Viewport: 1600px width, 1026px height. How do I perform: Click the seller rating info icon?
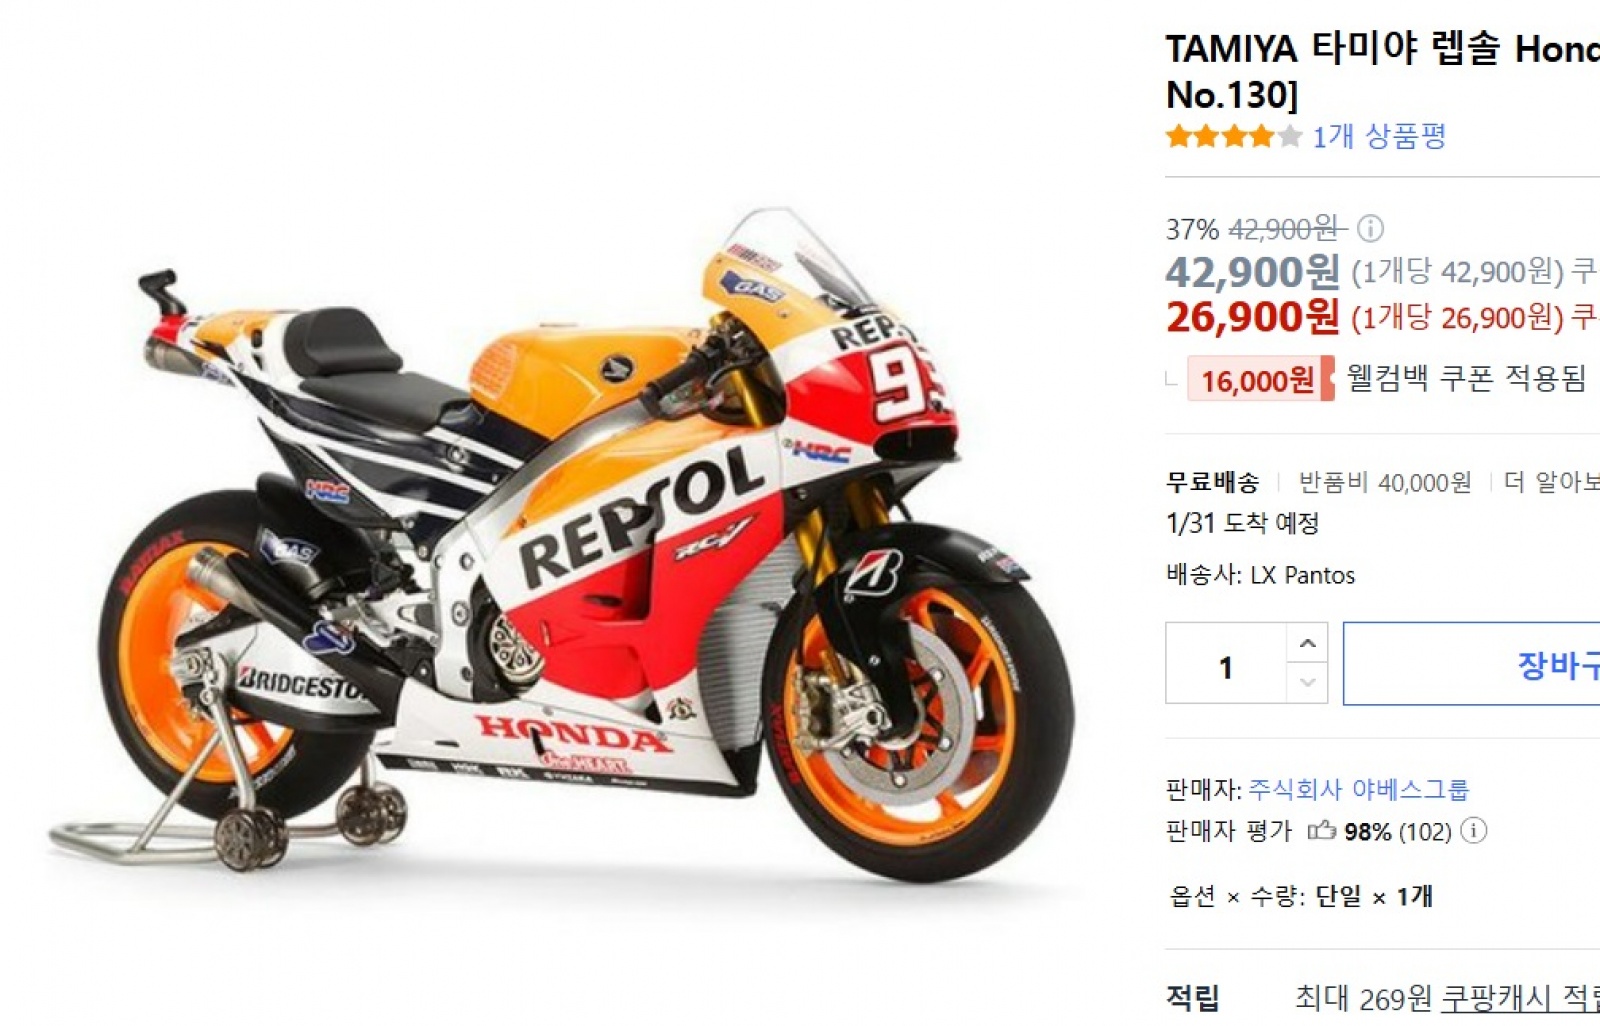pyautogui.click(x=1474, y=831)
